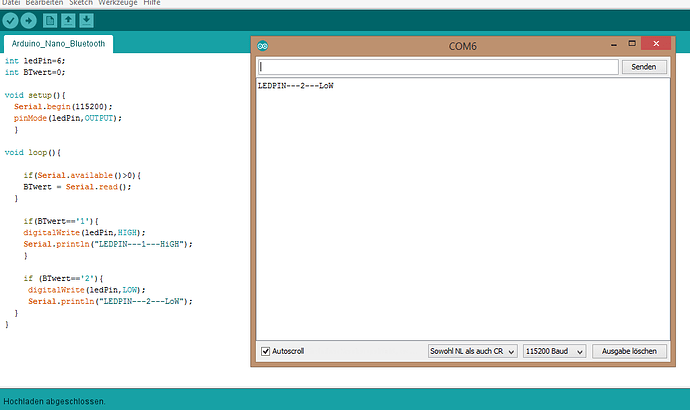Click 'Hochladen abgeschlossen.' status message
The width and height of the screenshot is (690, 410).
coord(55,401)
